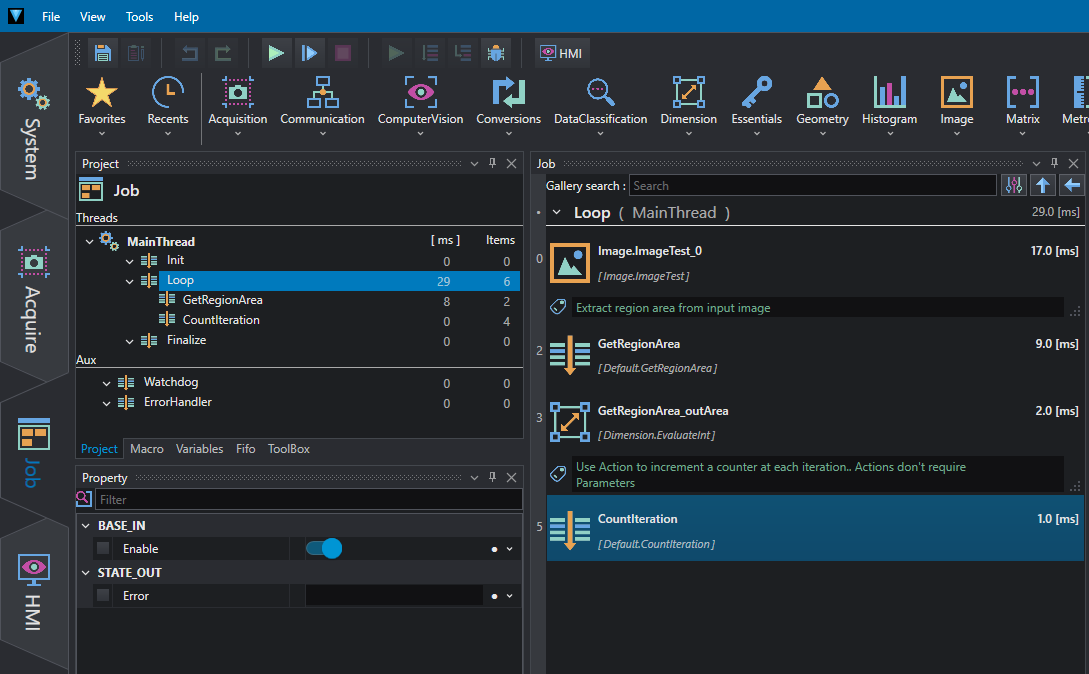Open the Tools menu
The height and width of the screenshot is (674, 1089).
click(x=139, y=17)
